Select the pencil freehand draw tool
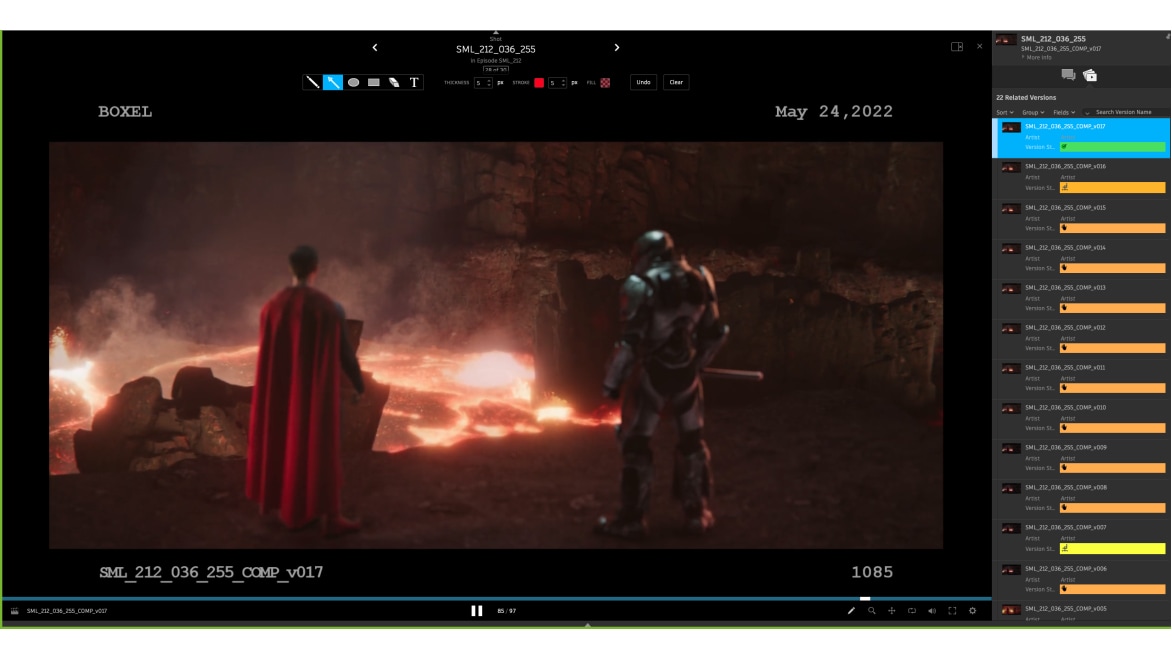Viewport: 1172px width, 660px height. pyautogui.click(x=312, y=82)
